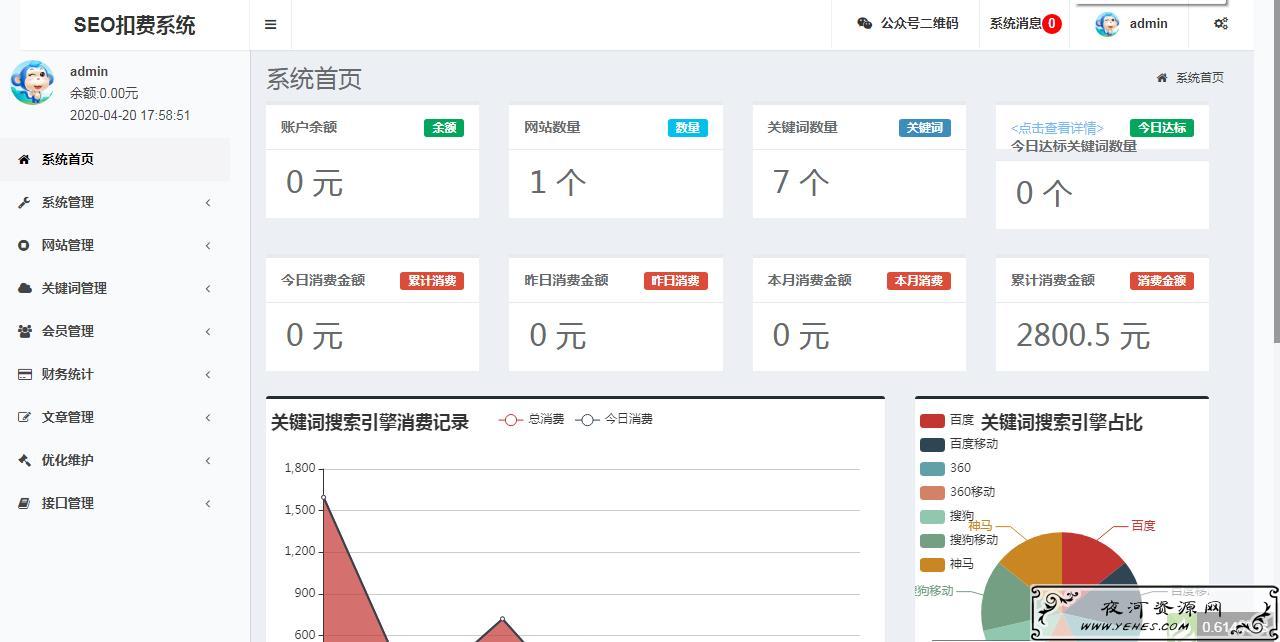Expand 网站管理 submenu chevron
This screenshot has width=1280, height=642.
[x=208, y=246]
